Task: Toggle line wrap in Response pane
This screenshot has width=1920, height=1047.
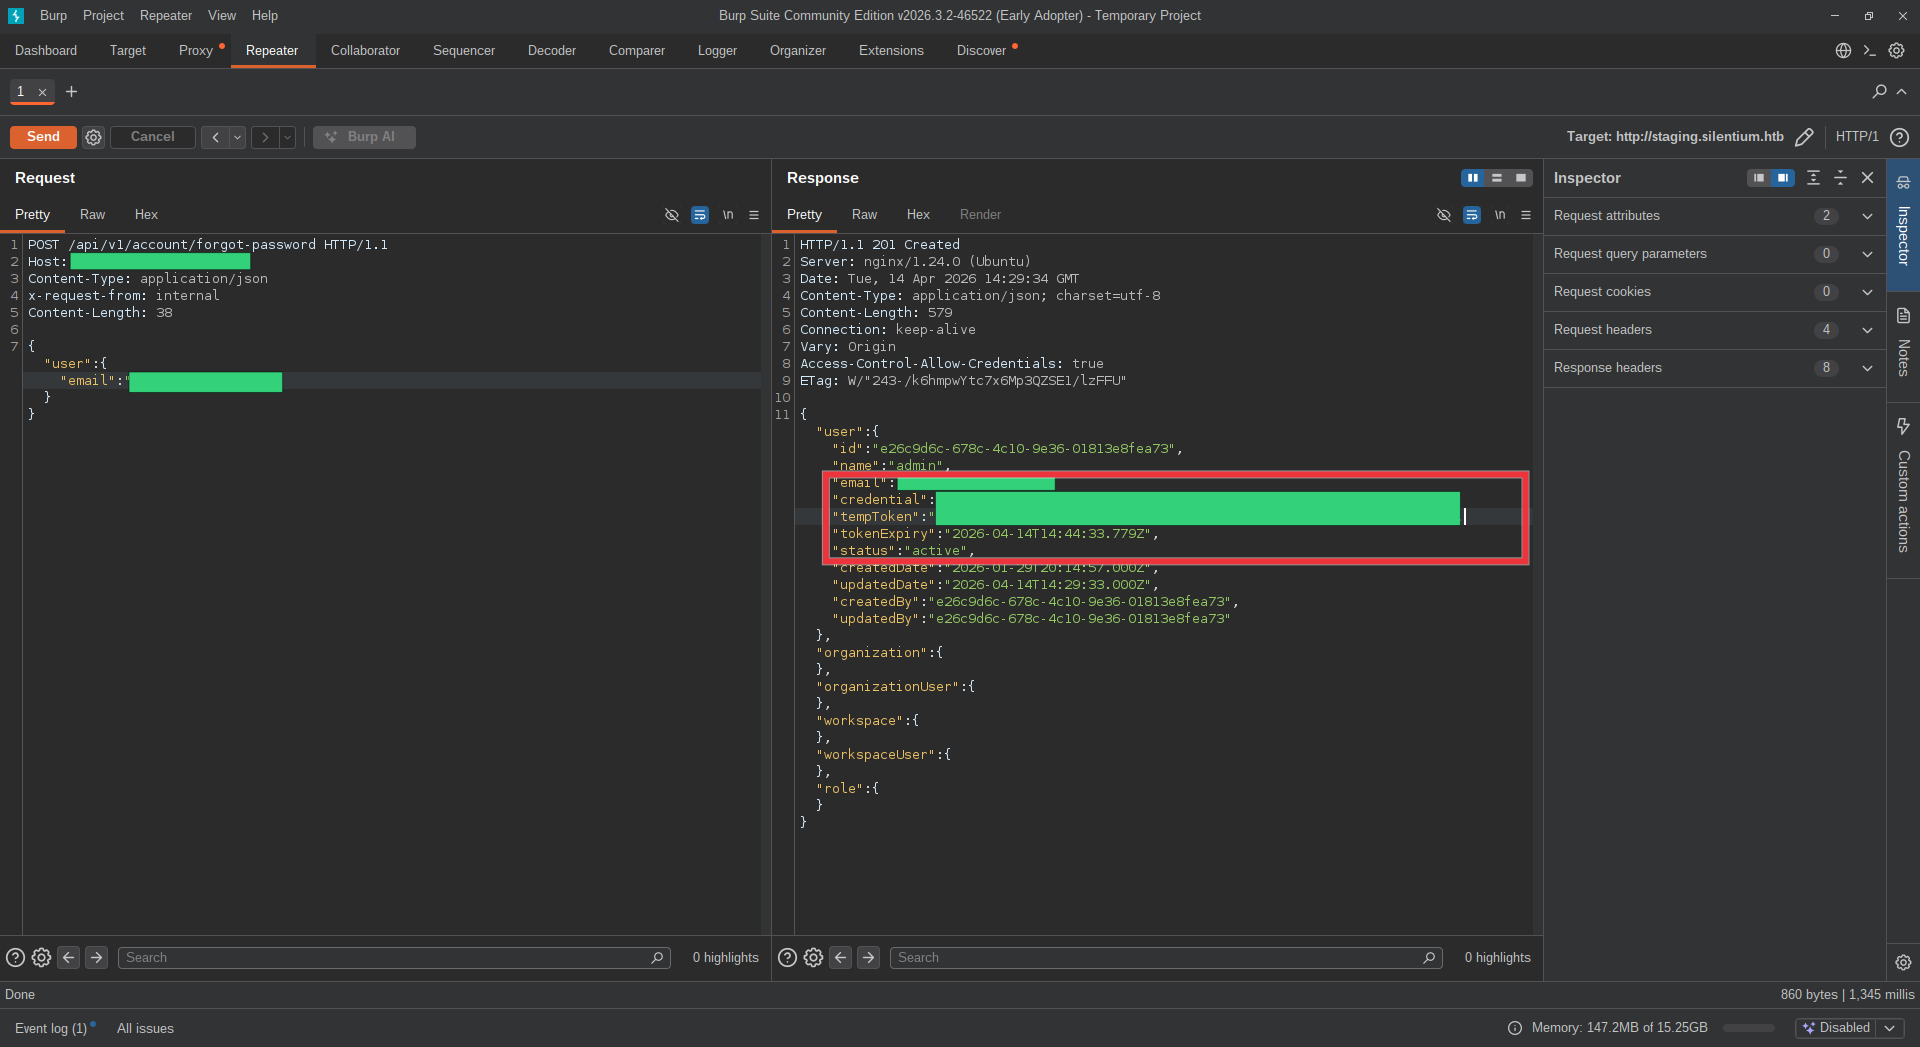Action: click(1472, 215)
